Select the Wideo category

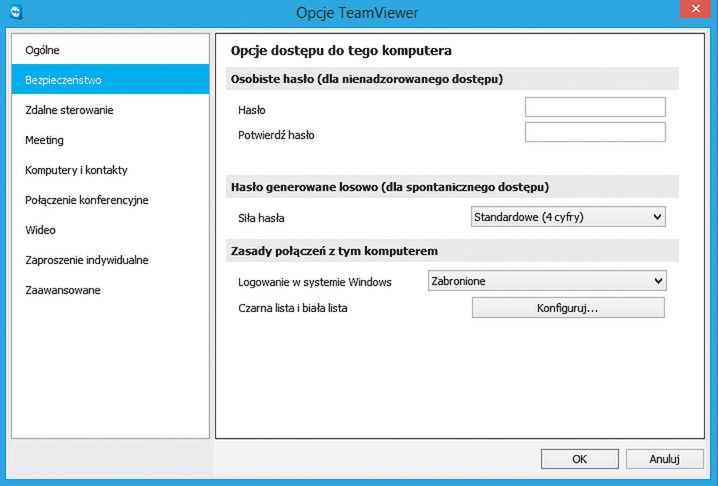110,230
